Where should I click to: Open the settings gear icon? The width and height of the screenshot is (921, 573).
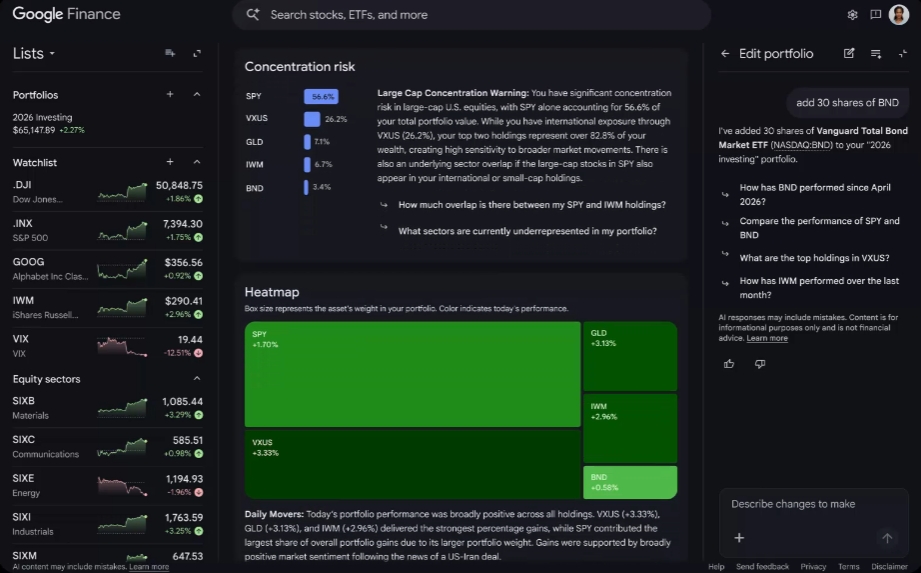(852, 15)
